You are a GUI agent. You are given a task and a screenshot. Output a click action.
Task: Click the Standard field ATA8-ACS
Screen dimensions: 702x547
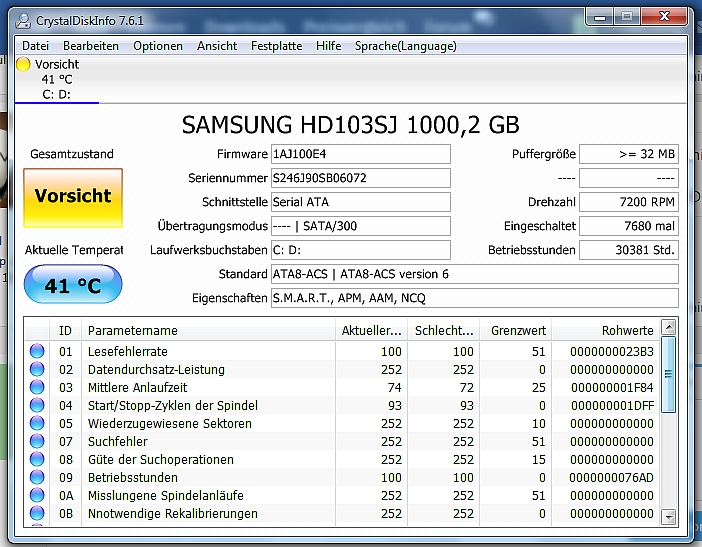[x=475, y=274]
